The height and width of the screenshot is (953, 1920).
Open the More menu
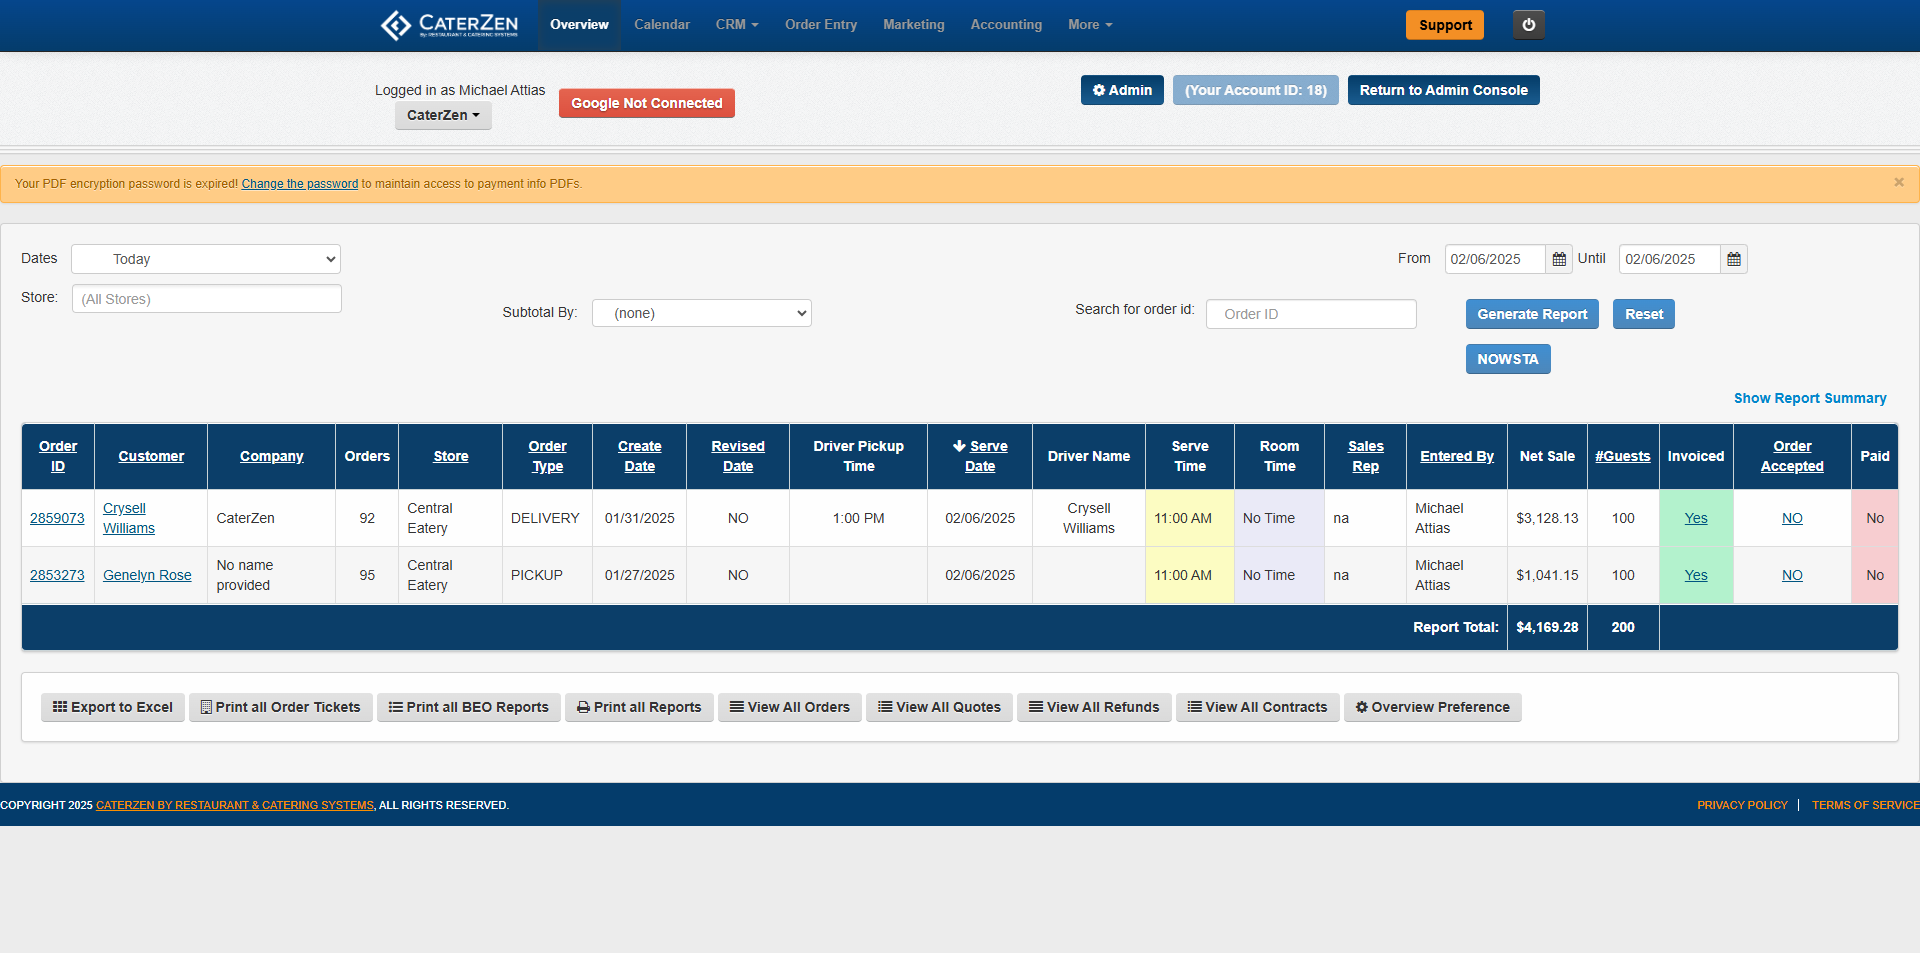pyautogui.click(x=1090, y=25)
